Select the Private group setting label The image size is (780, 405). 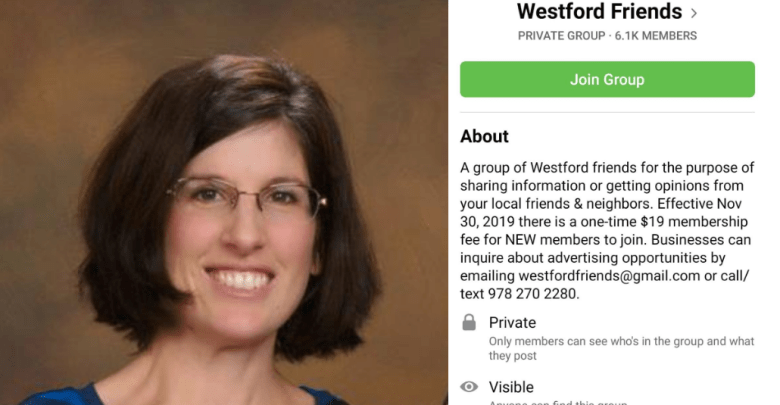[512, 322]
